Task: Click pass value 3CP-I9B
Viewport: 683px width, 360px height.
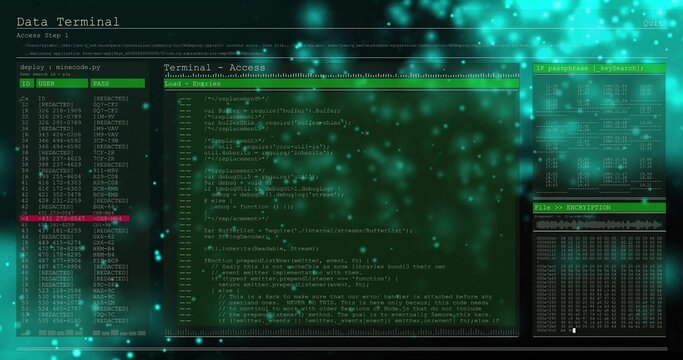Action: coord(106,141)
